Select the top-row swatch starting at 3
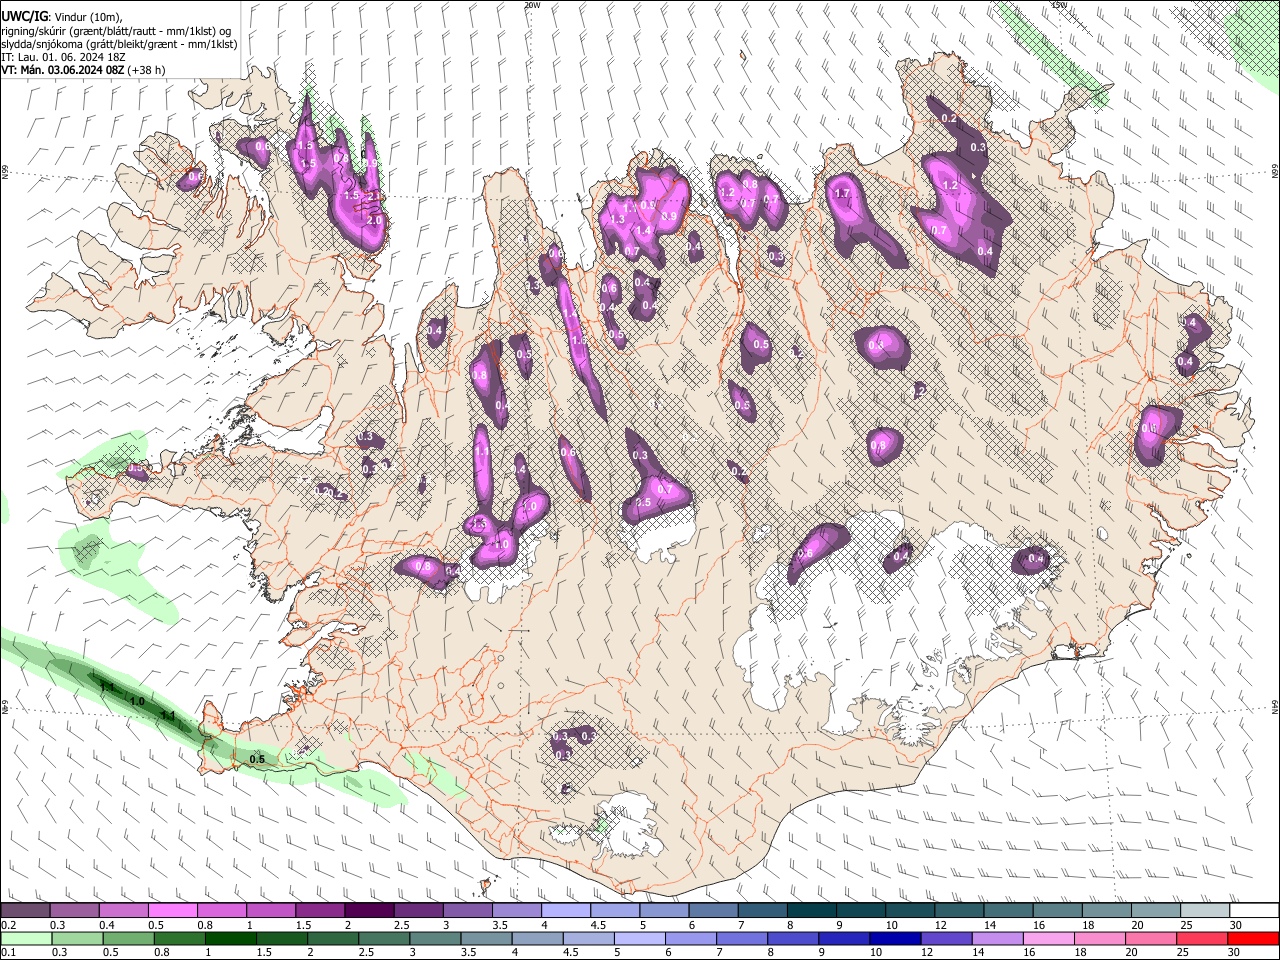The height and width of the screenshot is (960, 1280). click(x=467, y=910)
